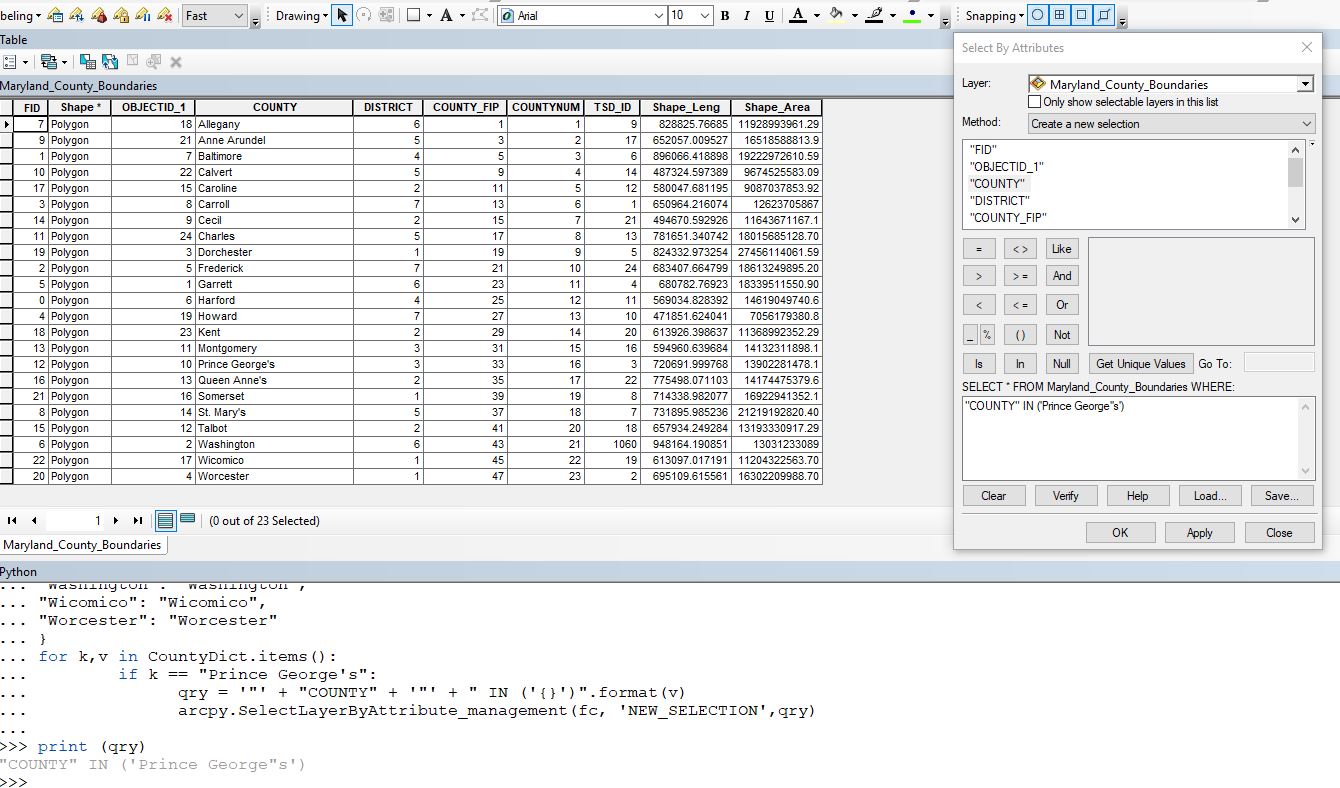Click the Related Tables icon
Viewport: 1340px width, 788px height.
tap(48, 62)
